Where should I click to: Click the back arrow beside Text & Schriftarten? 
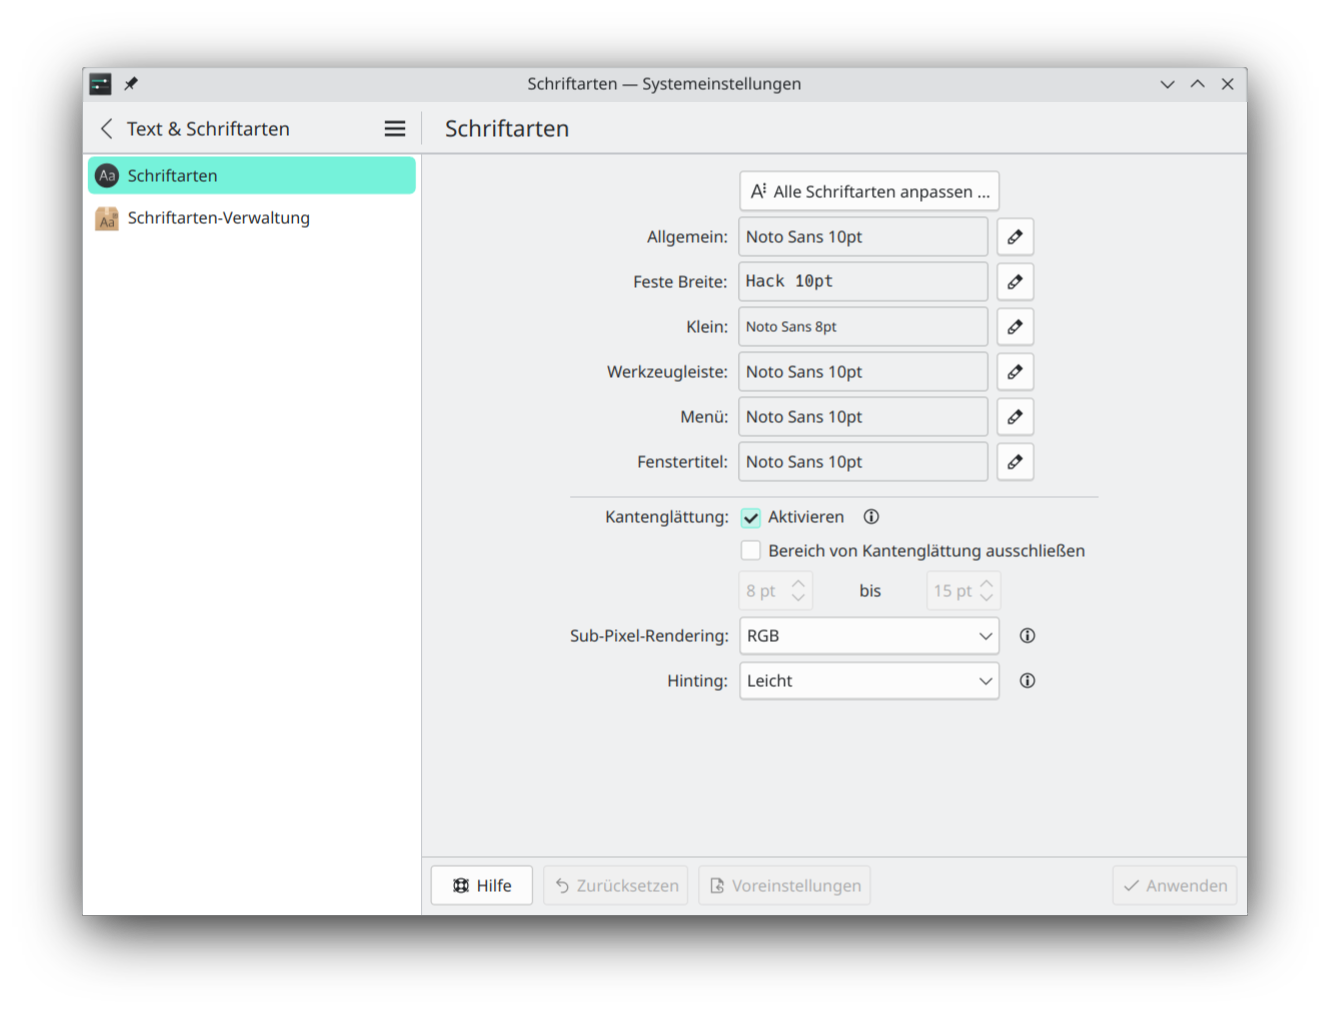tap(107, 129)
